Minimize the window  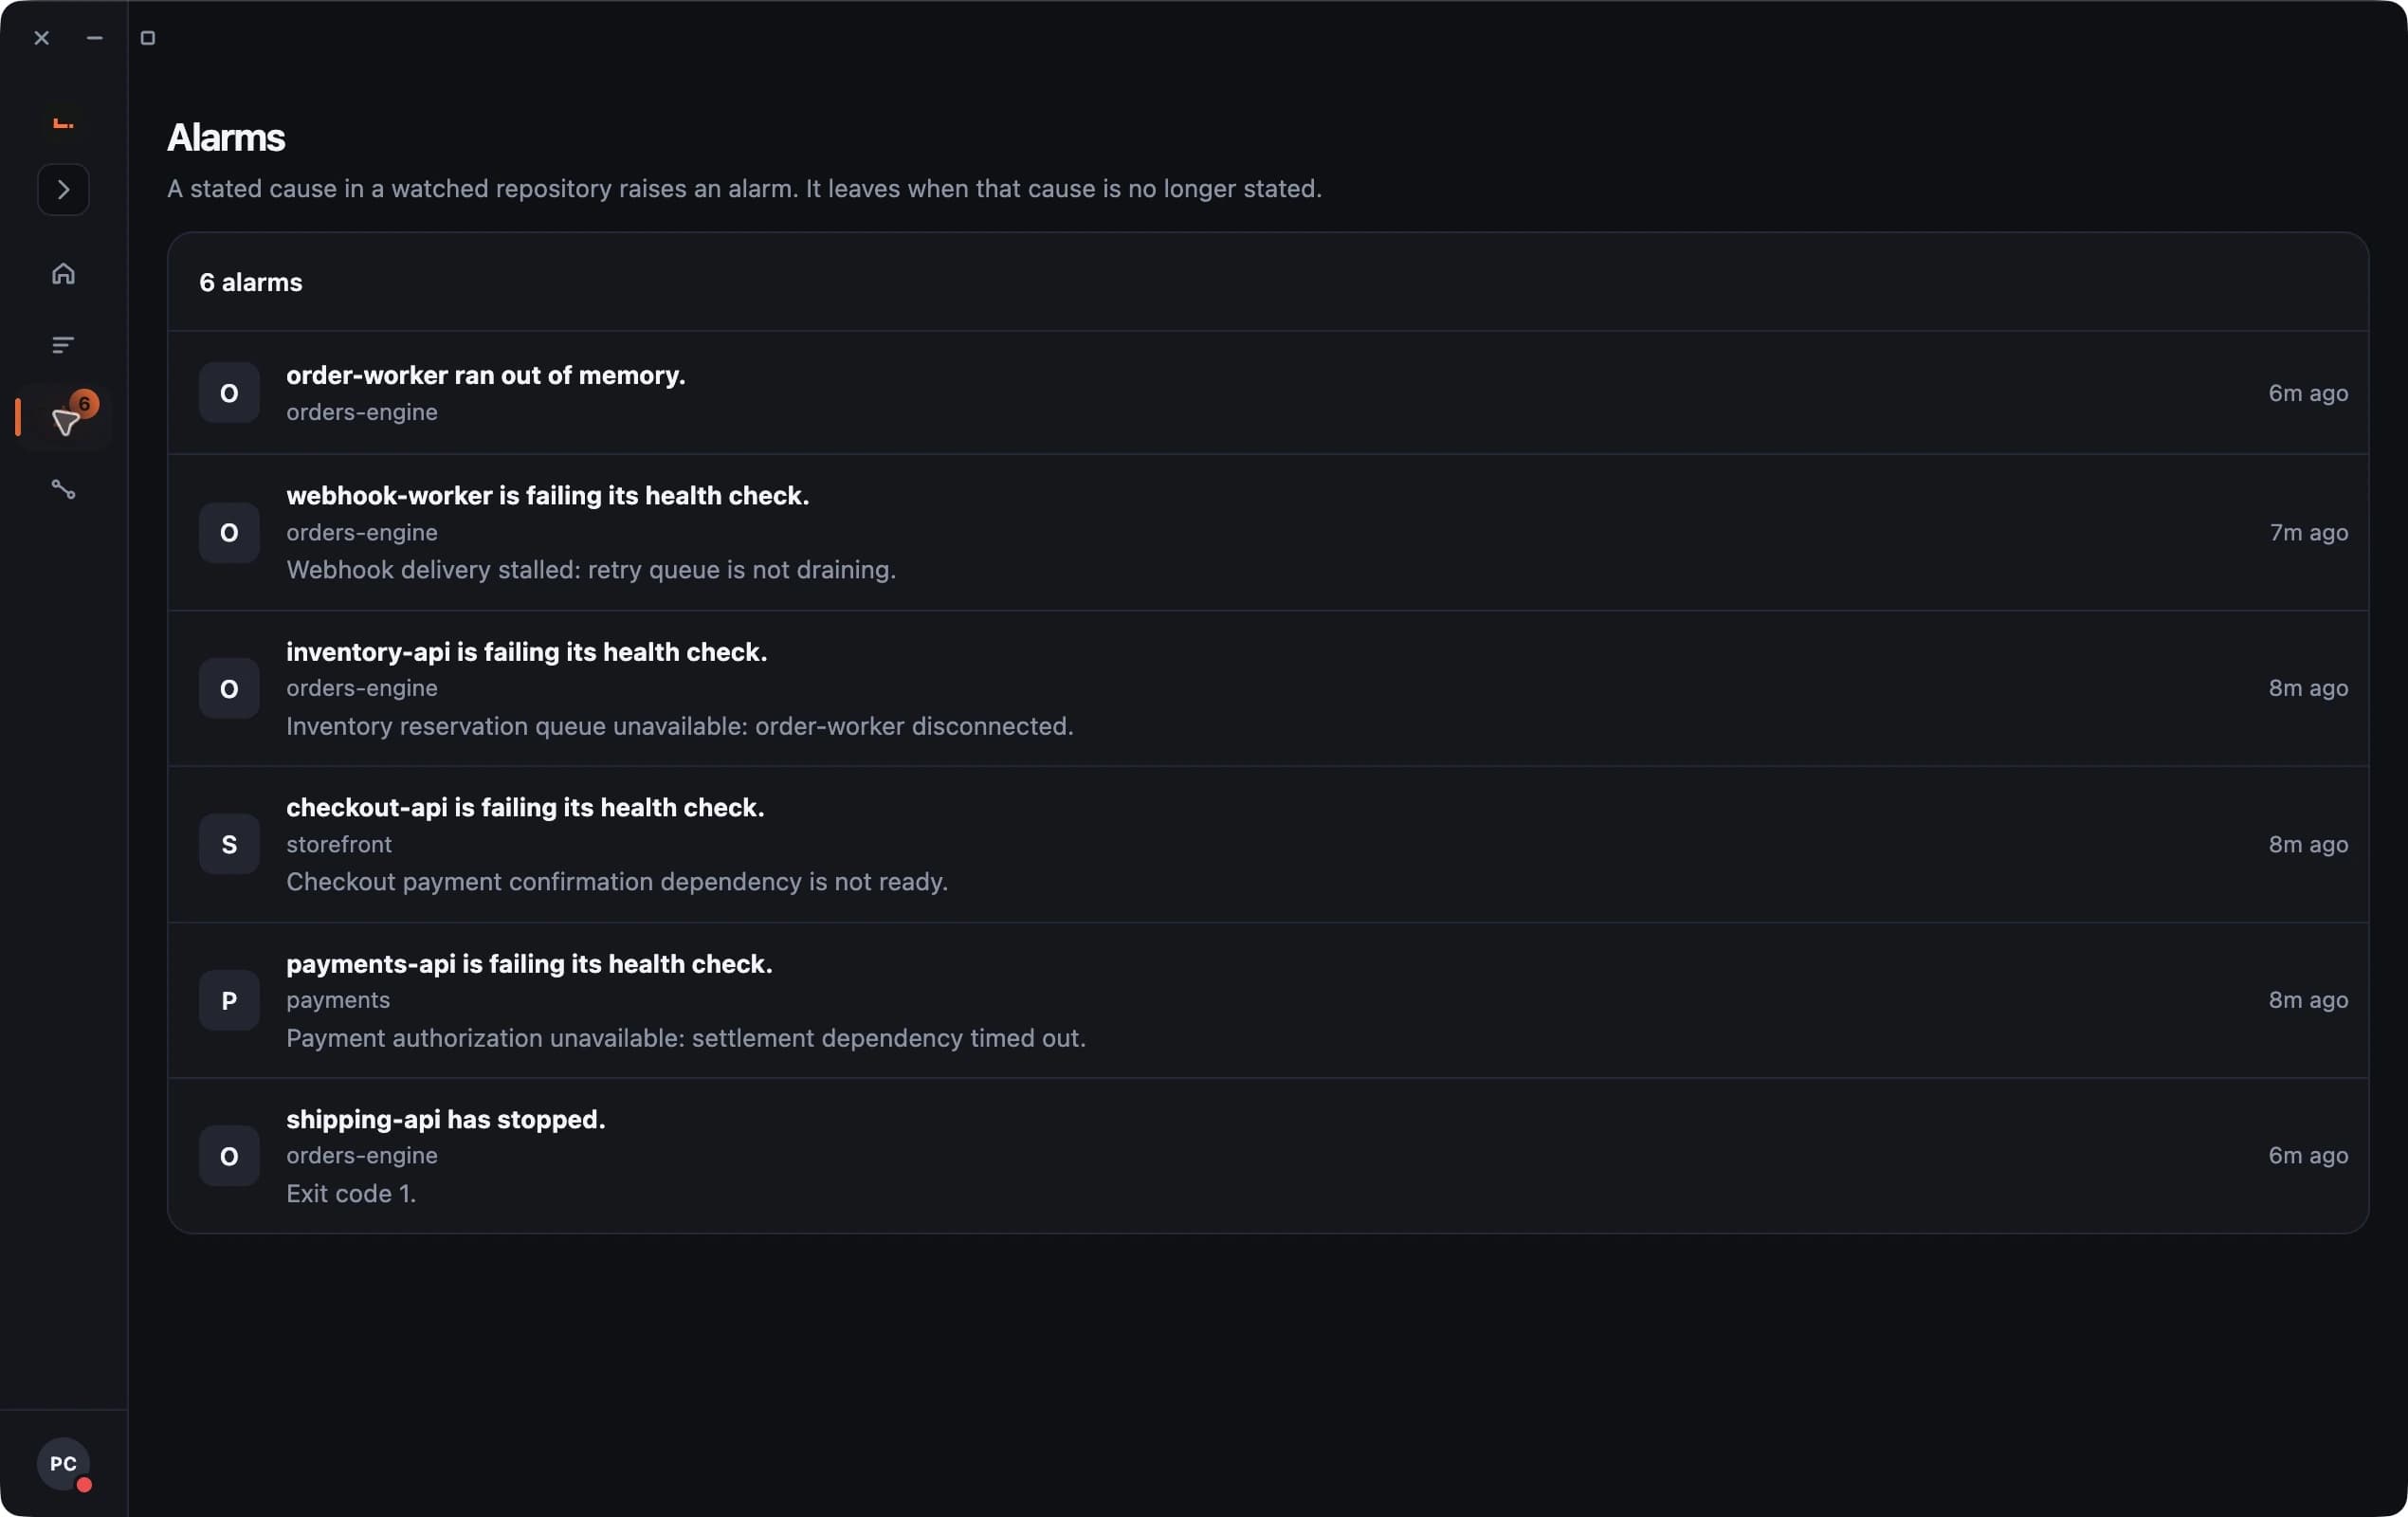click(95, 38)
